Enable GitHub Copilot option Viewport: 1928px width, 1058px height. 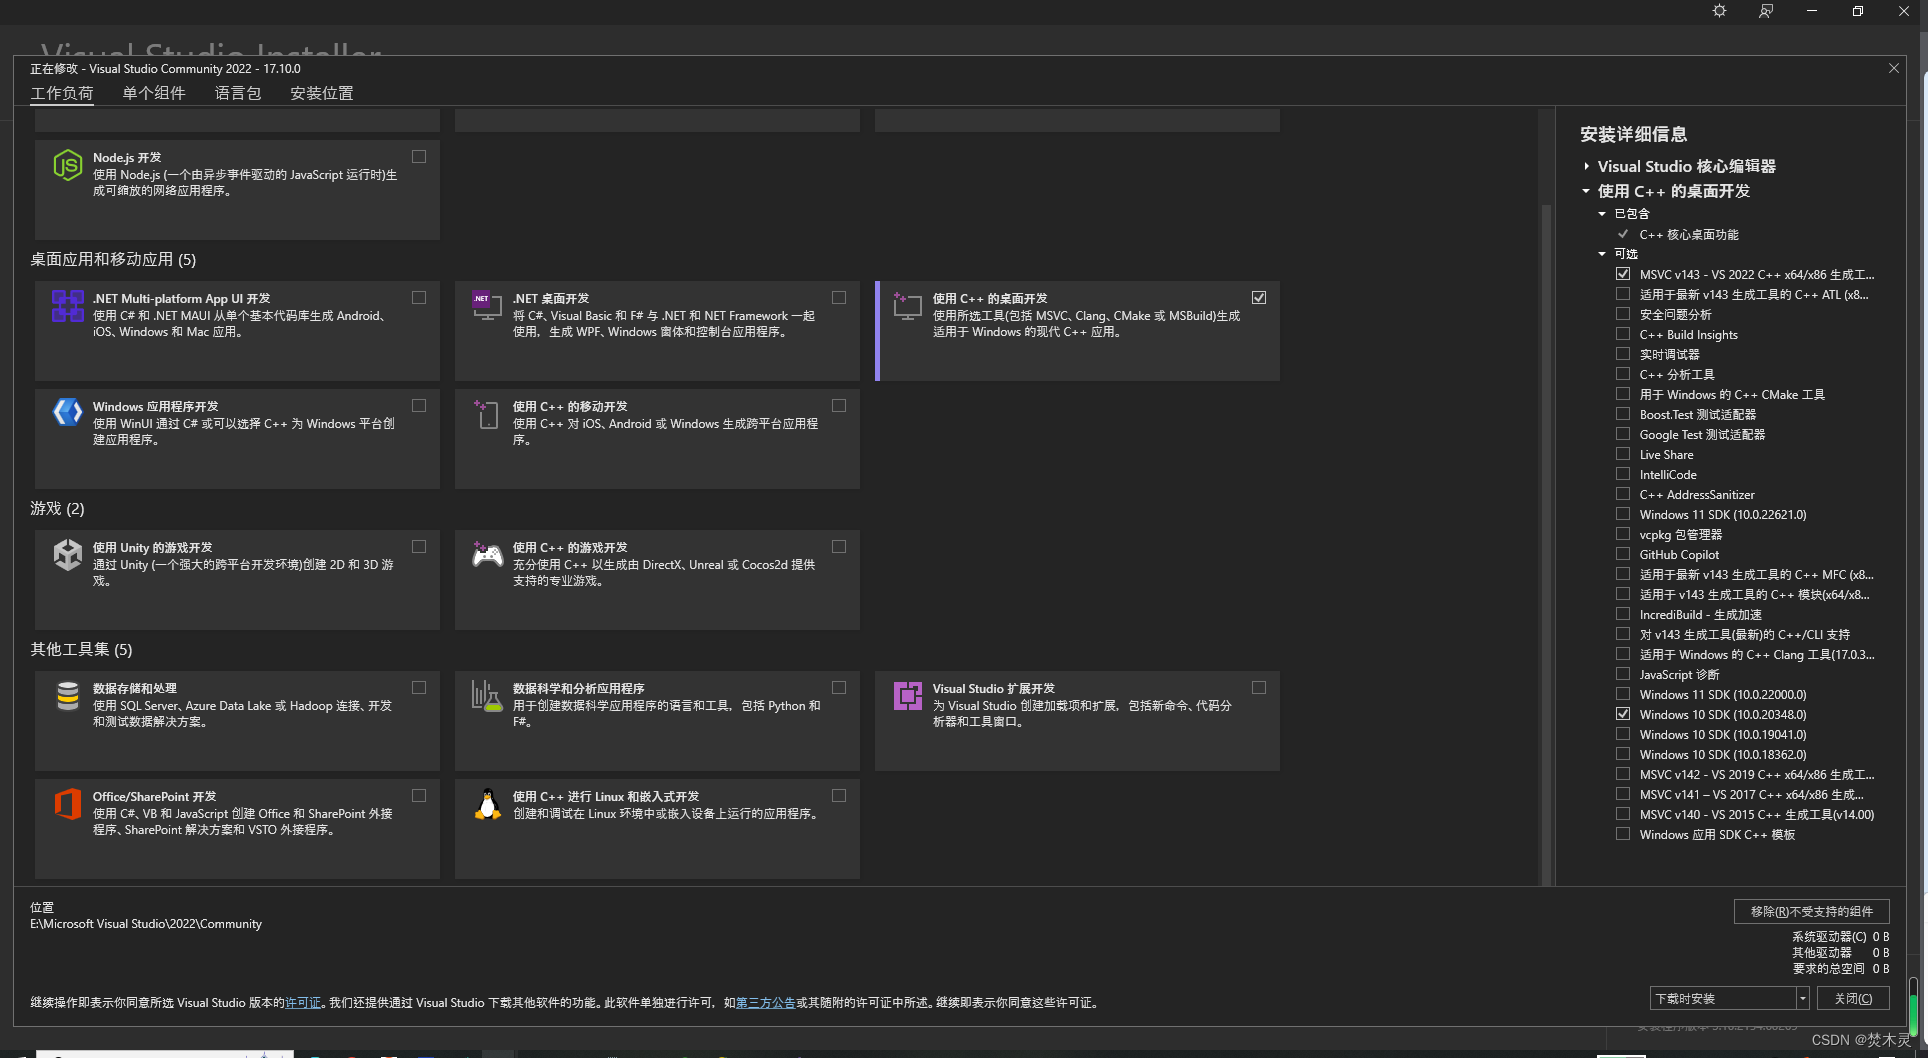(x=1623, y=554)
